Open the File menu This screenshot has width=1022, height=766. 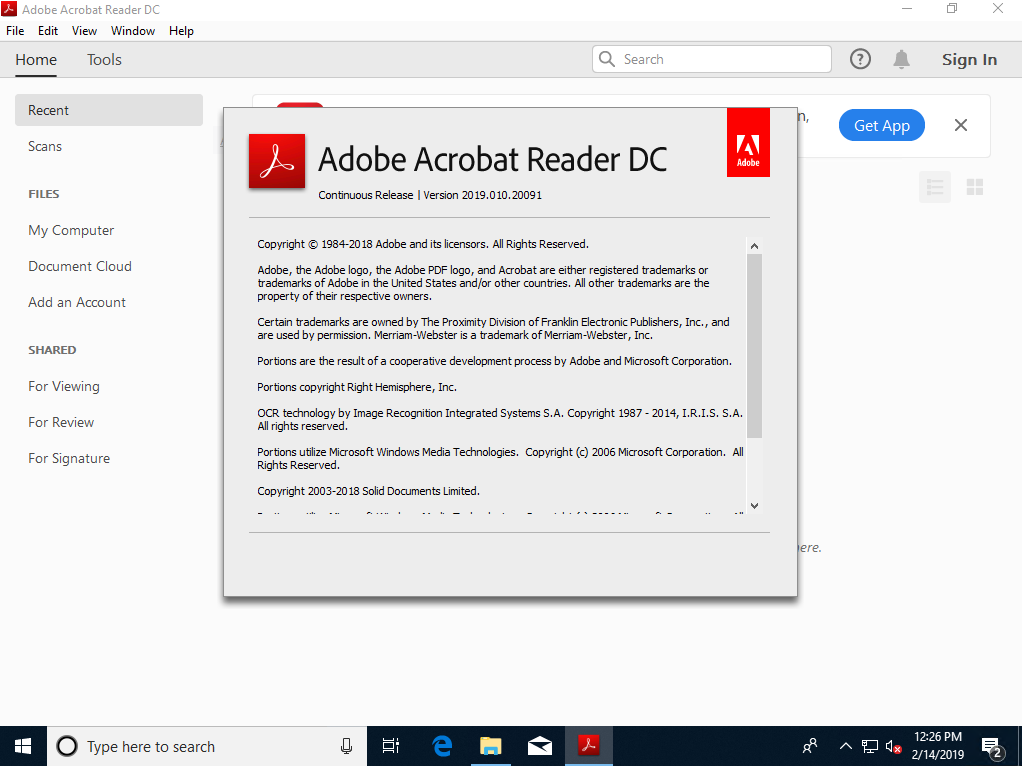[x=15, y=31]
